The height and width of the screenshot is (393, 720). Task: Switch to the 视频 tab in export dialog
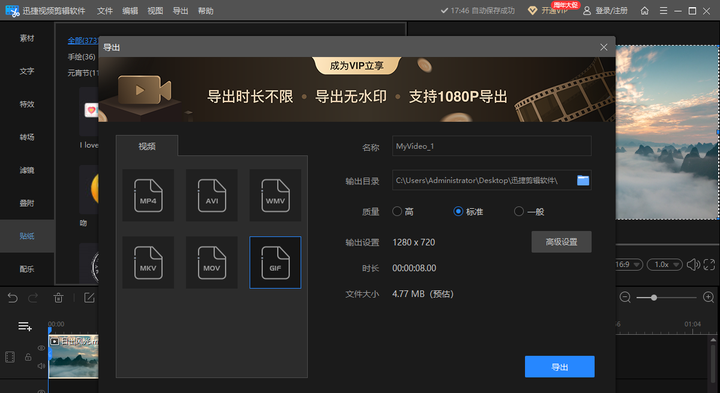(147, 146)
